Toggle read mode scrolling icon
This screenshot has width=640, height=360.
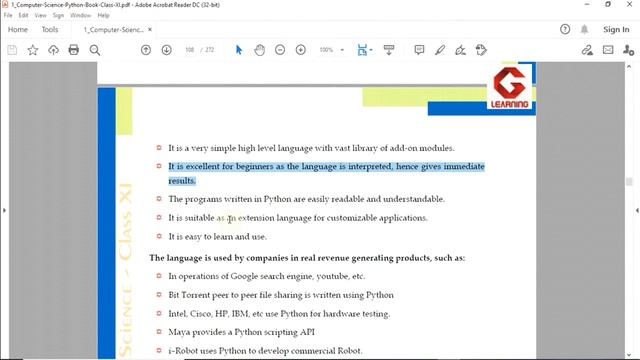coord(389,50)
